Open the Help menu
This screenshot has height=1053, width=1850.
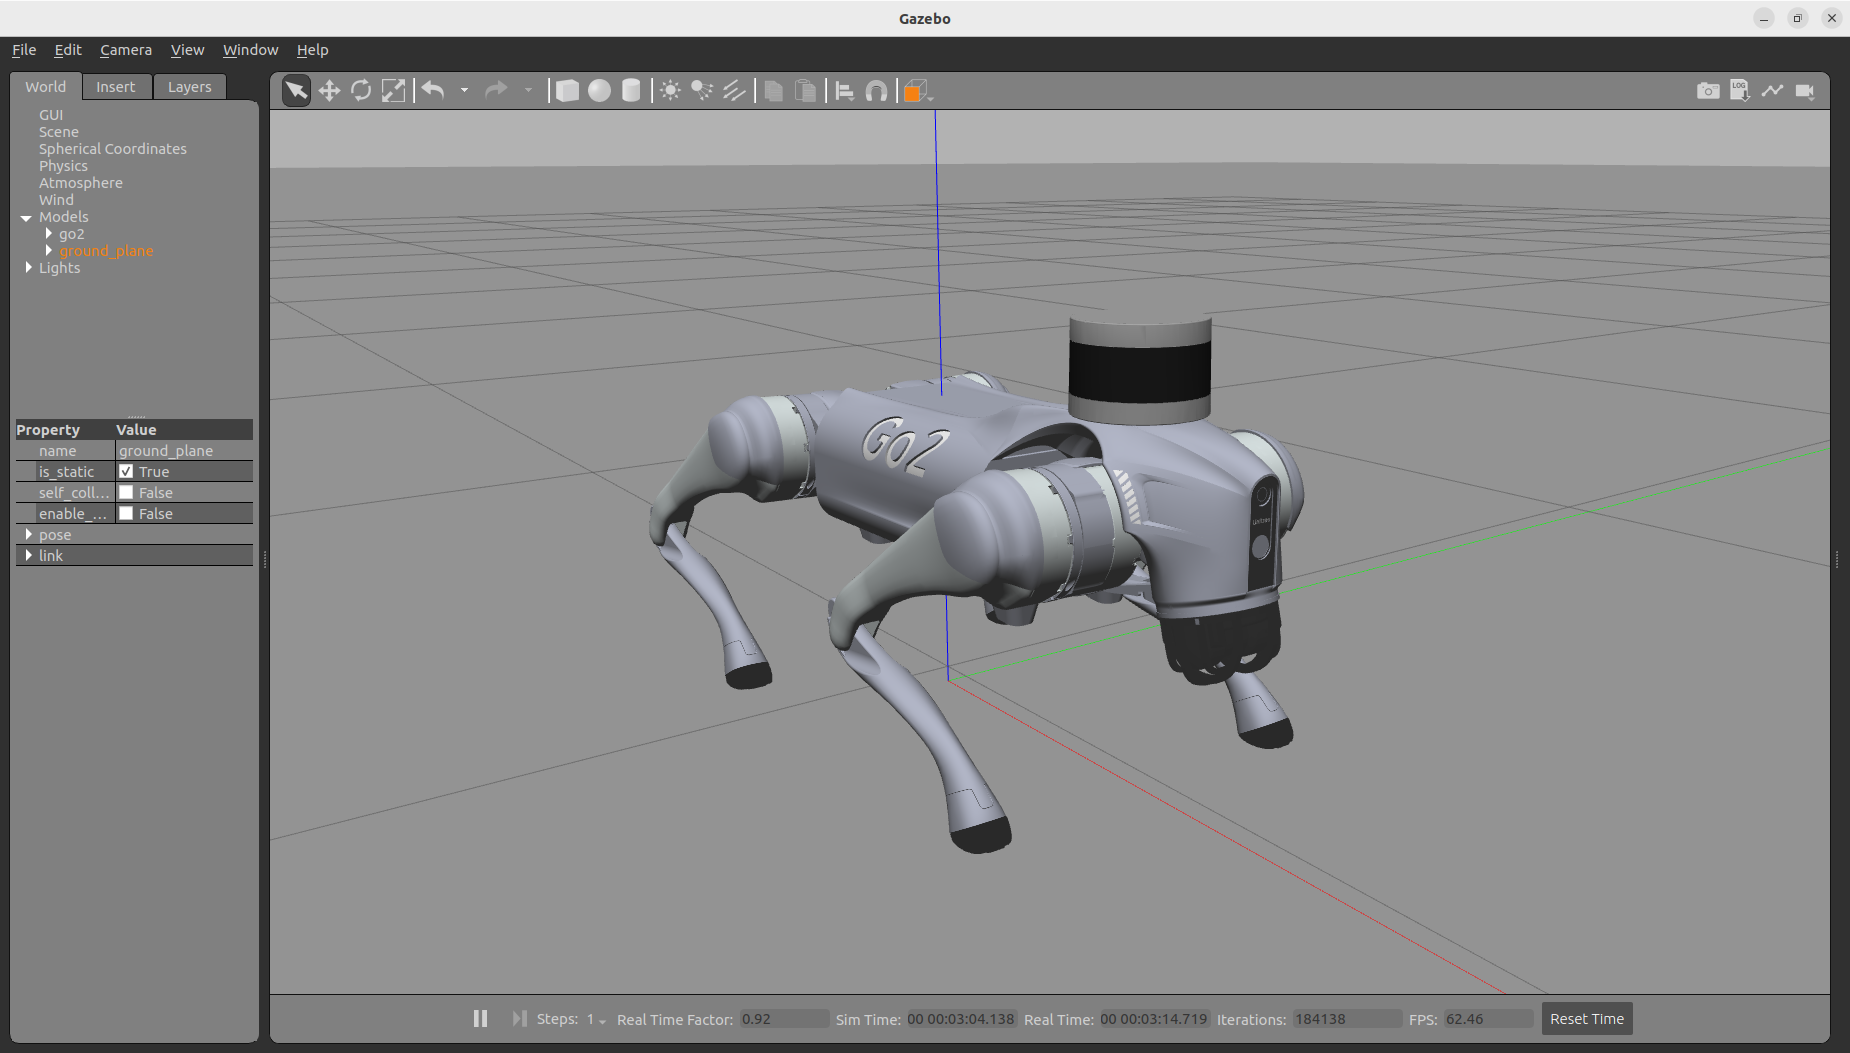pyautogui.click(x=312, y=50)
